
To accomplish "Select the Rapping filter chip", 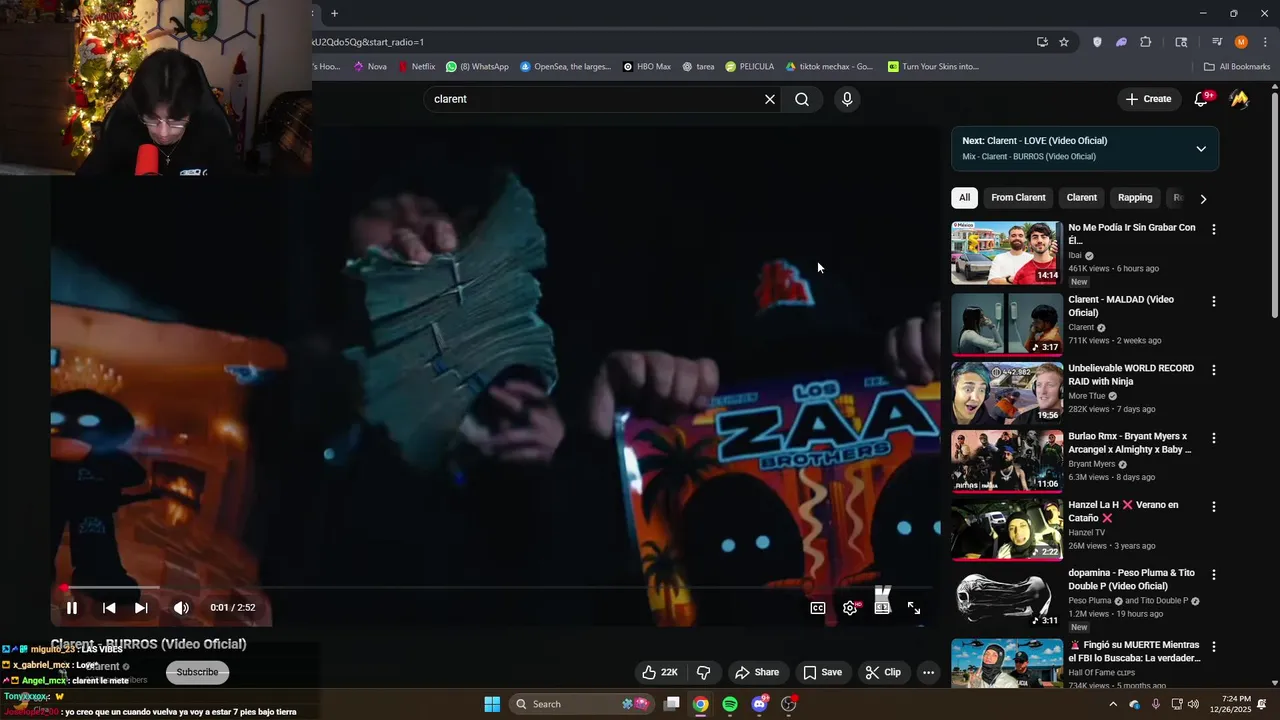I will (x=1135, y=198).
